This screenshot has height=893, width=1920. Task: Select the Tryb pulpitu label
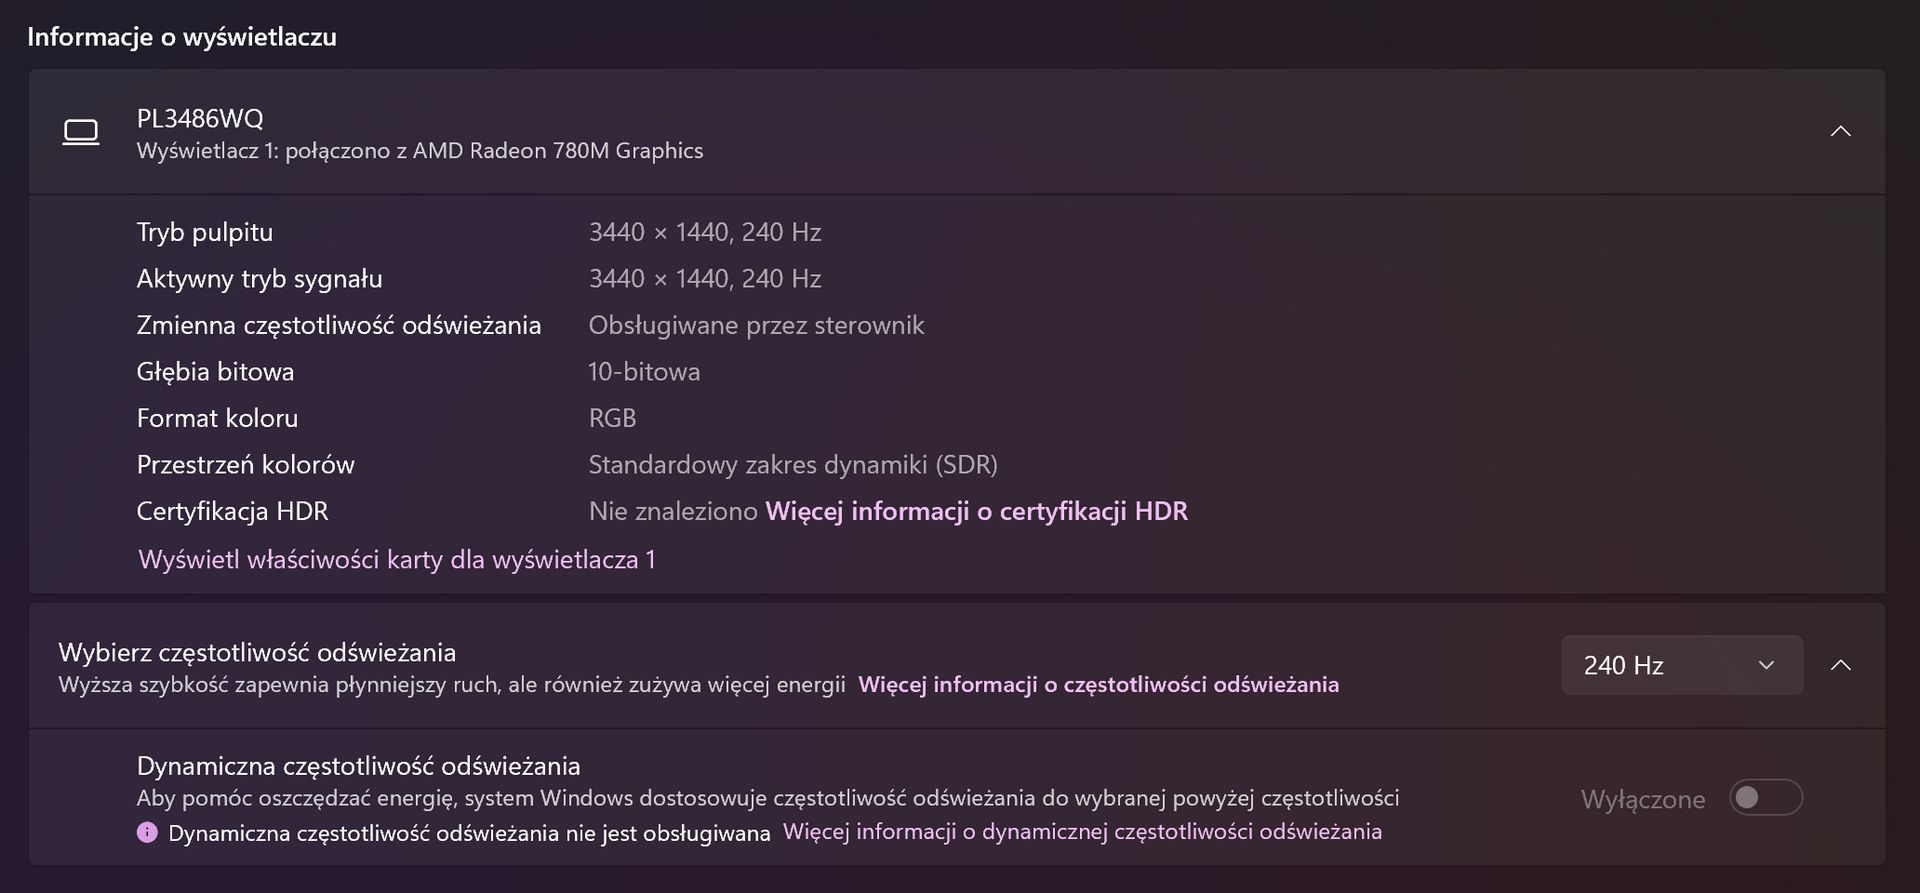tap(205, 232)
